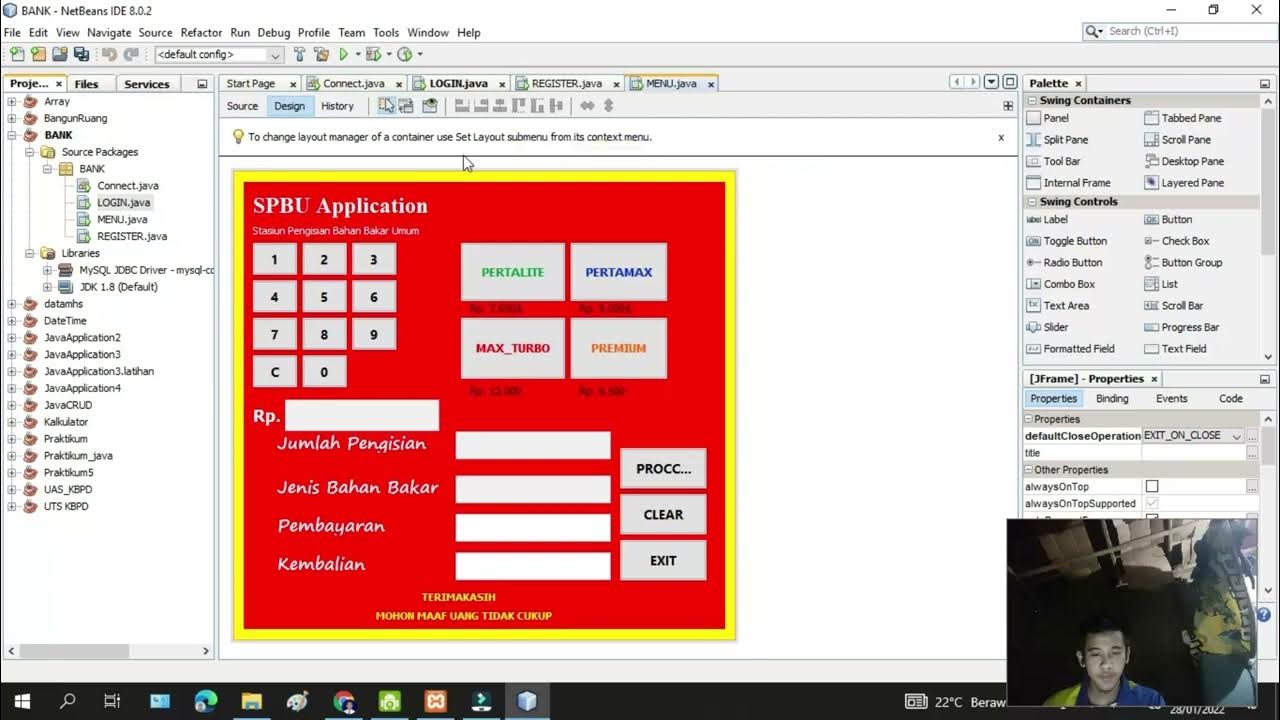Click the Clean and Build icon
Image resolution: width=1280 pixels, height=720 pixels.
[321, 54]
